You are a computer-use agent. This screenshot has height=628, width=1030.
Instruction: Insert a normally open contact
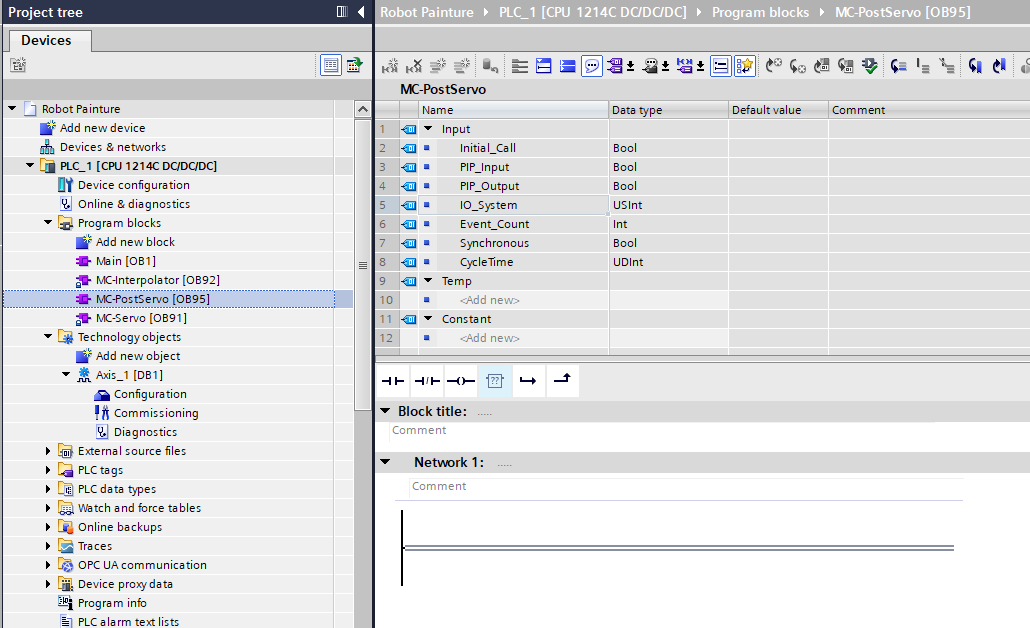click(393, 381)
